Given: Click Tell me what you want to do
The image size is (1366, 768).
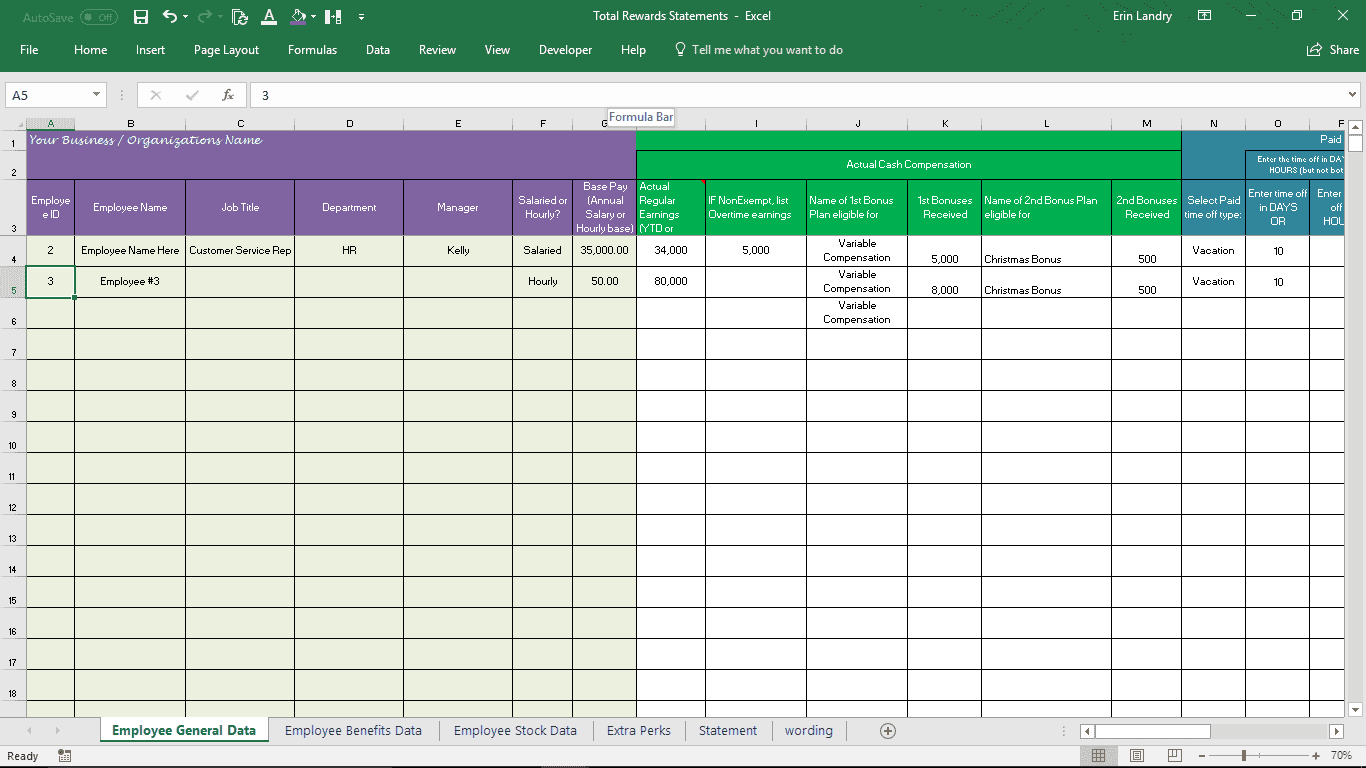Looking at the screenshot, I should click(767, 50).
